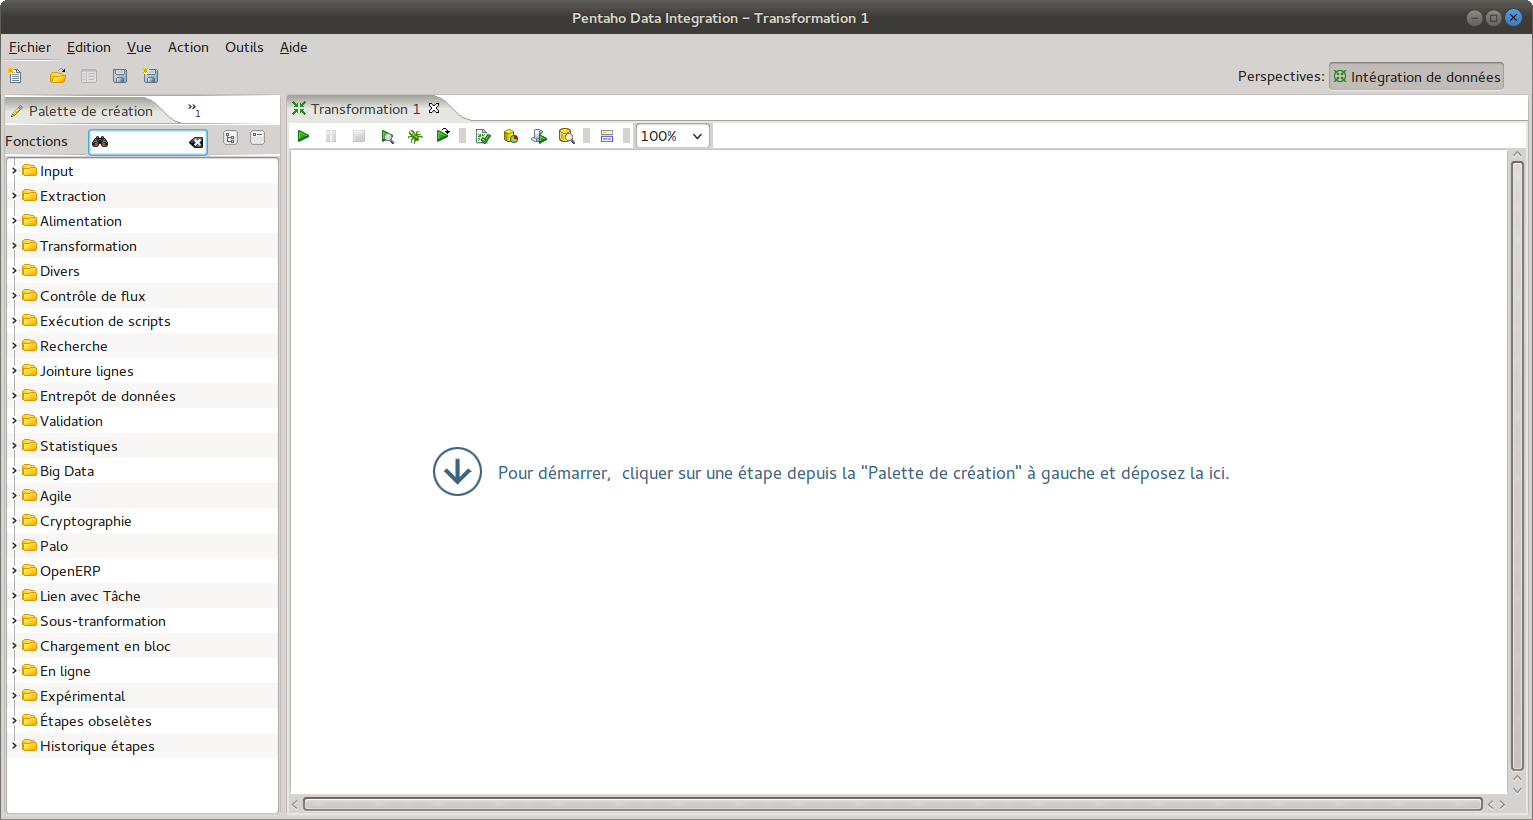1533x820 pixels.
Task: Switch to Transformation 1 tab
Action: tap(365, 109)
